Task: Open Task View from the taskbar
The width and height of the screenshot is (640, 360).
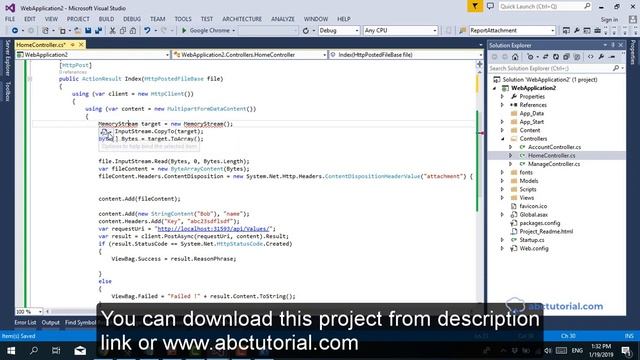Action: tap(56, 350)
